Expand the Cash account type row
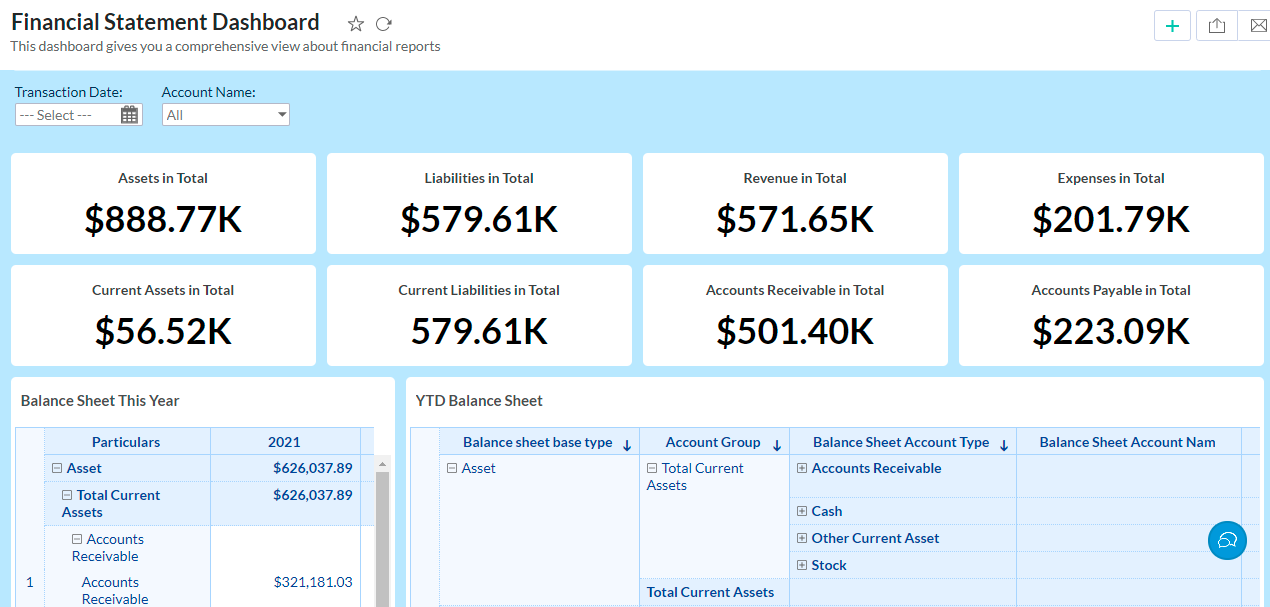 [x=802, y=511]
